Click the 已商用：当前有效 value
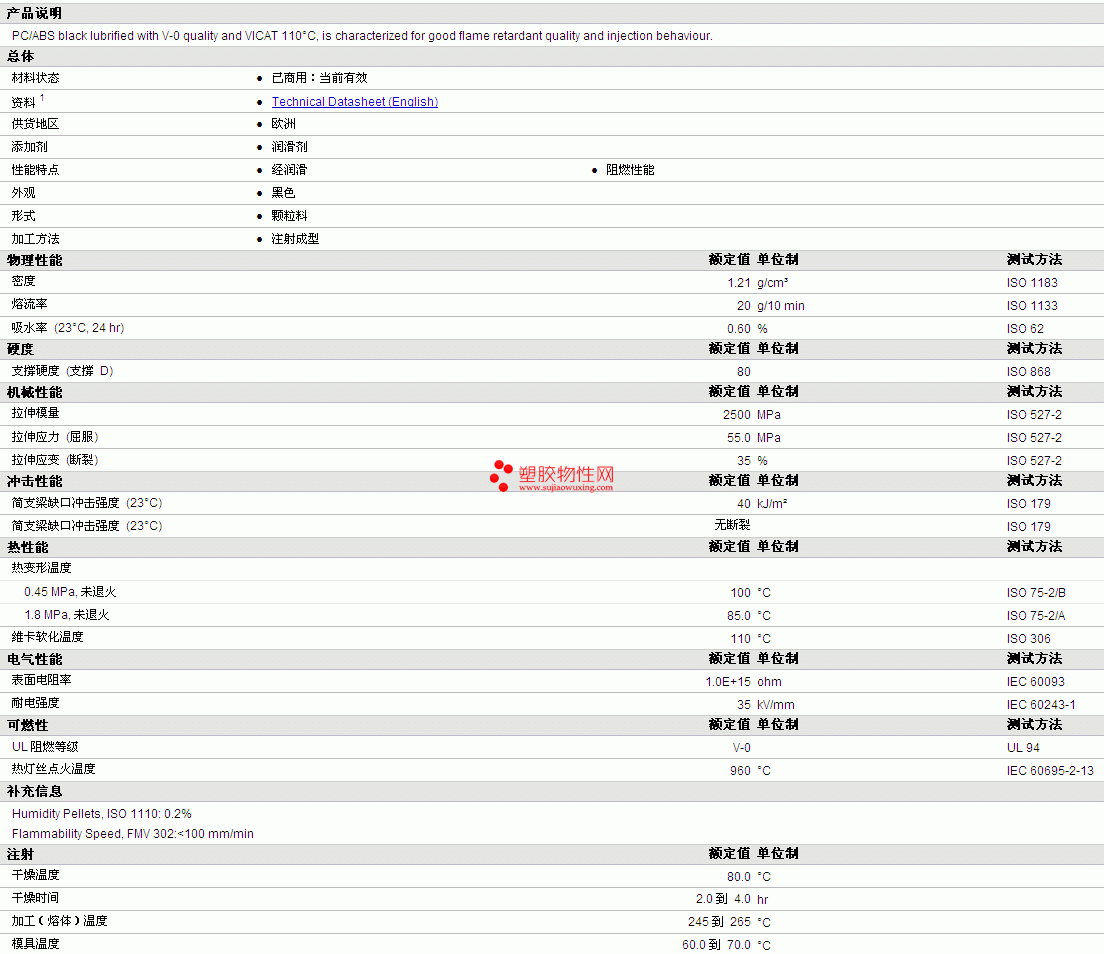This screenshot has width=1104, height=954. 320,78
